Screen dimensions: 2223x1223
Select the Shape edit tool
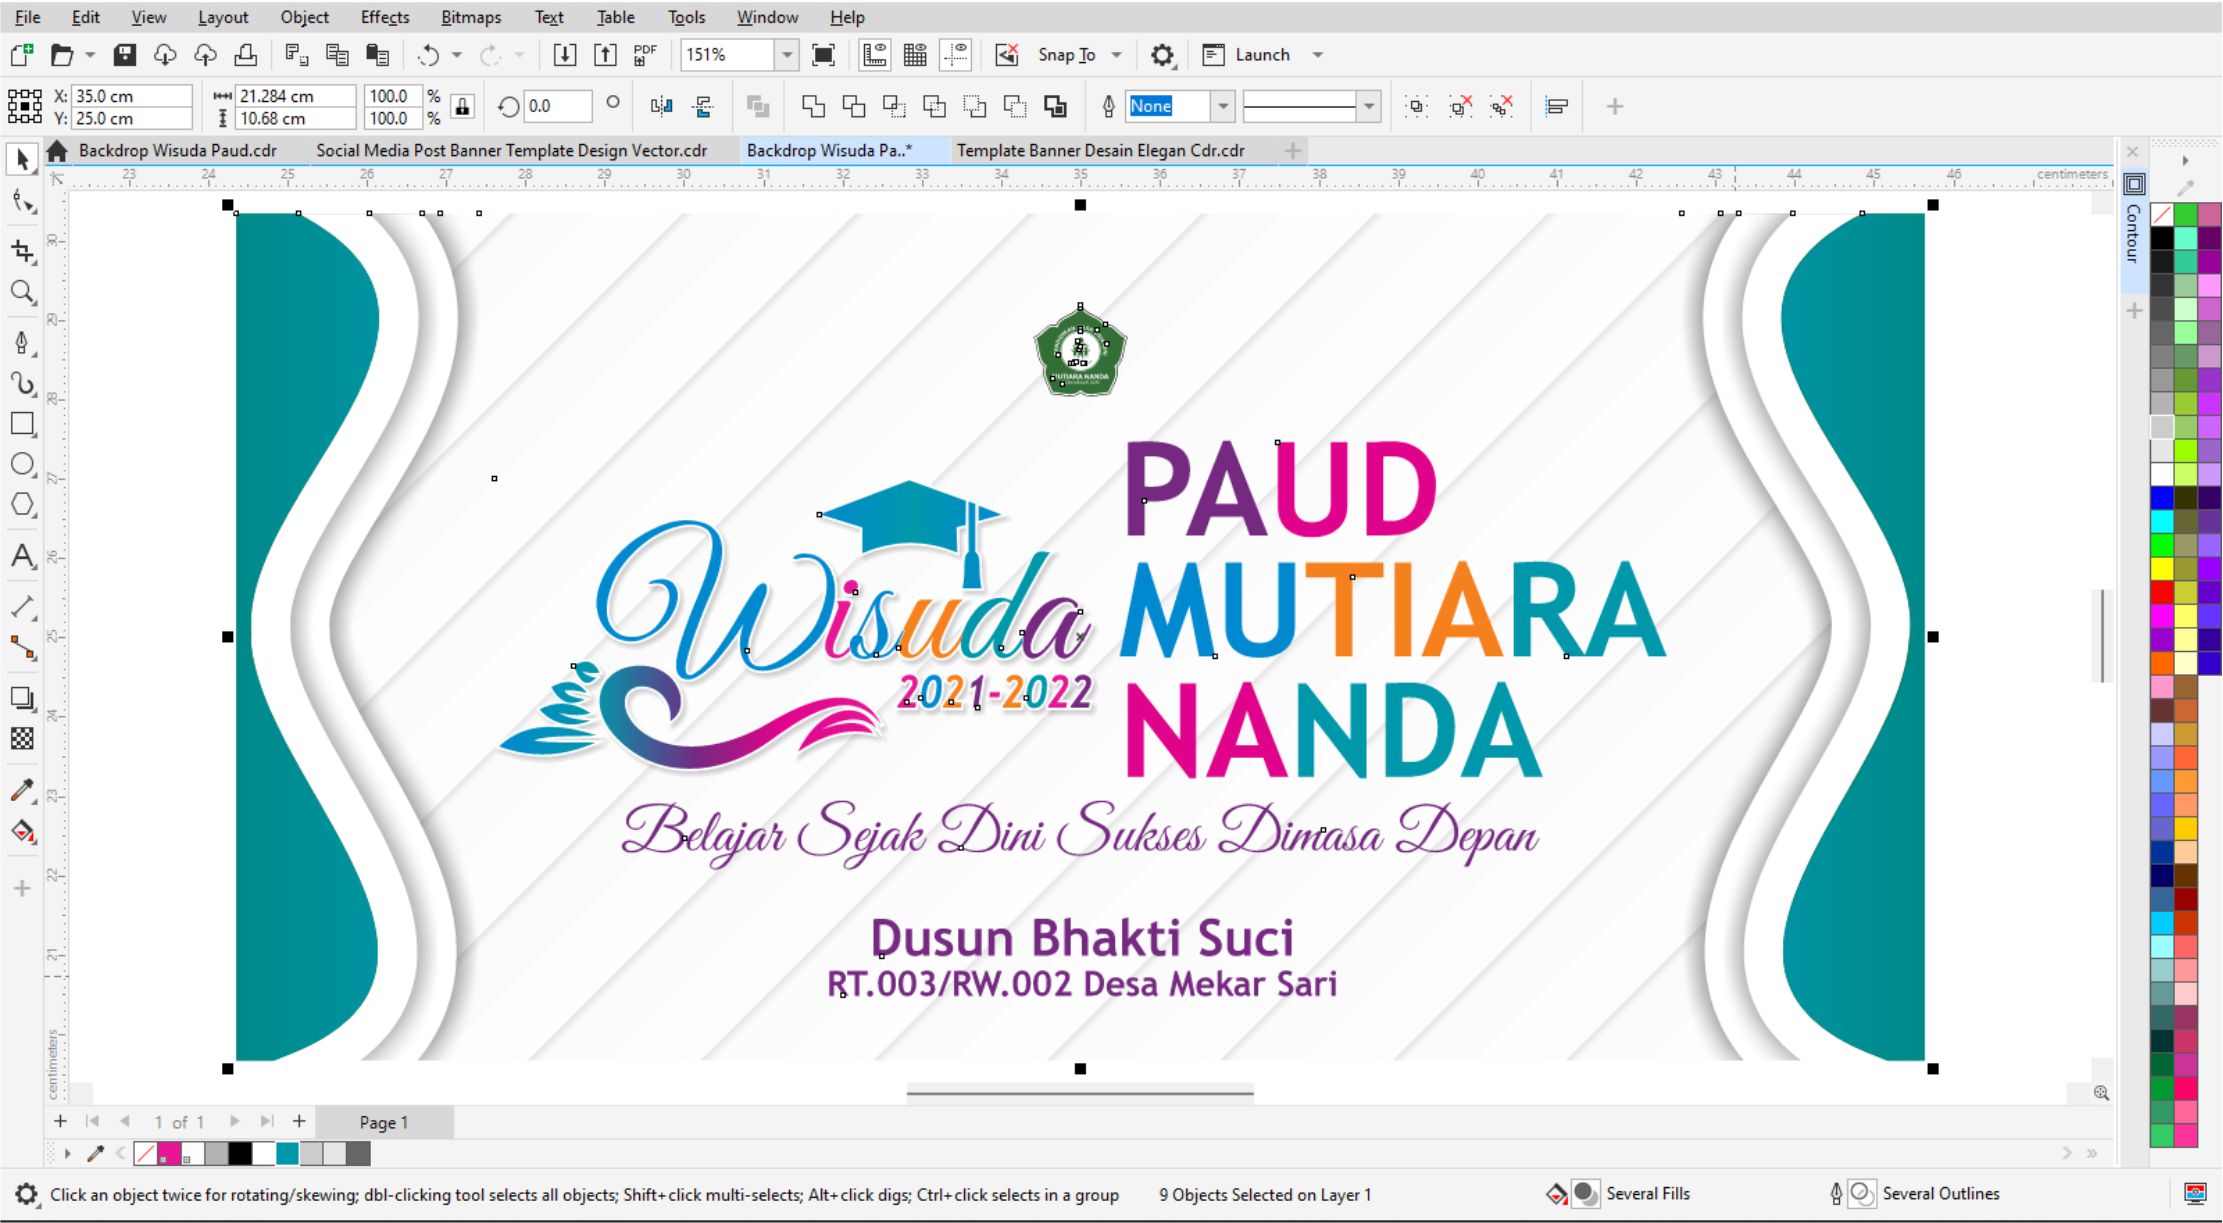(22, 203)
